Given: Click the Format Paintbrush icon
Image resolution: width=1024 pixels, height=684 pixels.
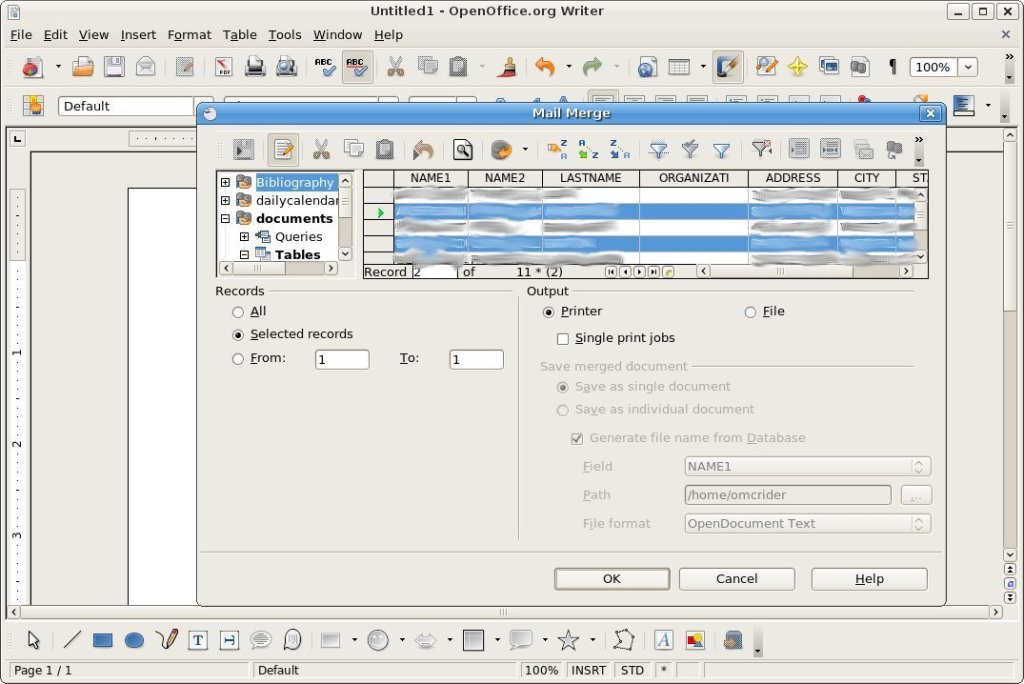Looking at the screenshot, I should click(x=506, y=67).
